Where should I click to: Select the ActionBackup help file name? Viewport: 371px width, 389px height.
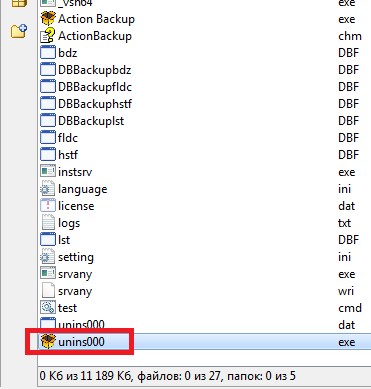pos(95,36)
